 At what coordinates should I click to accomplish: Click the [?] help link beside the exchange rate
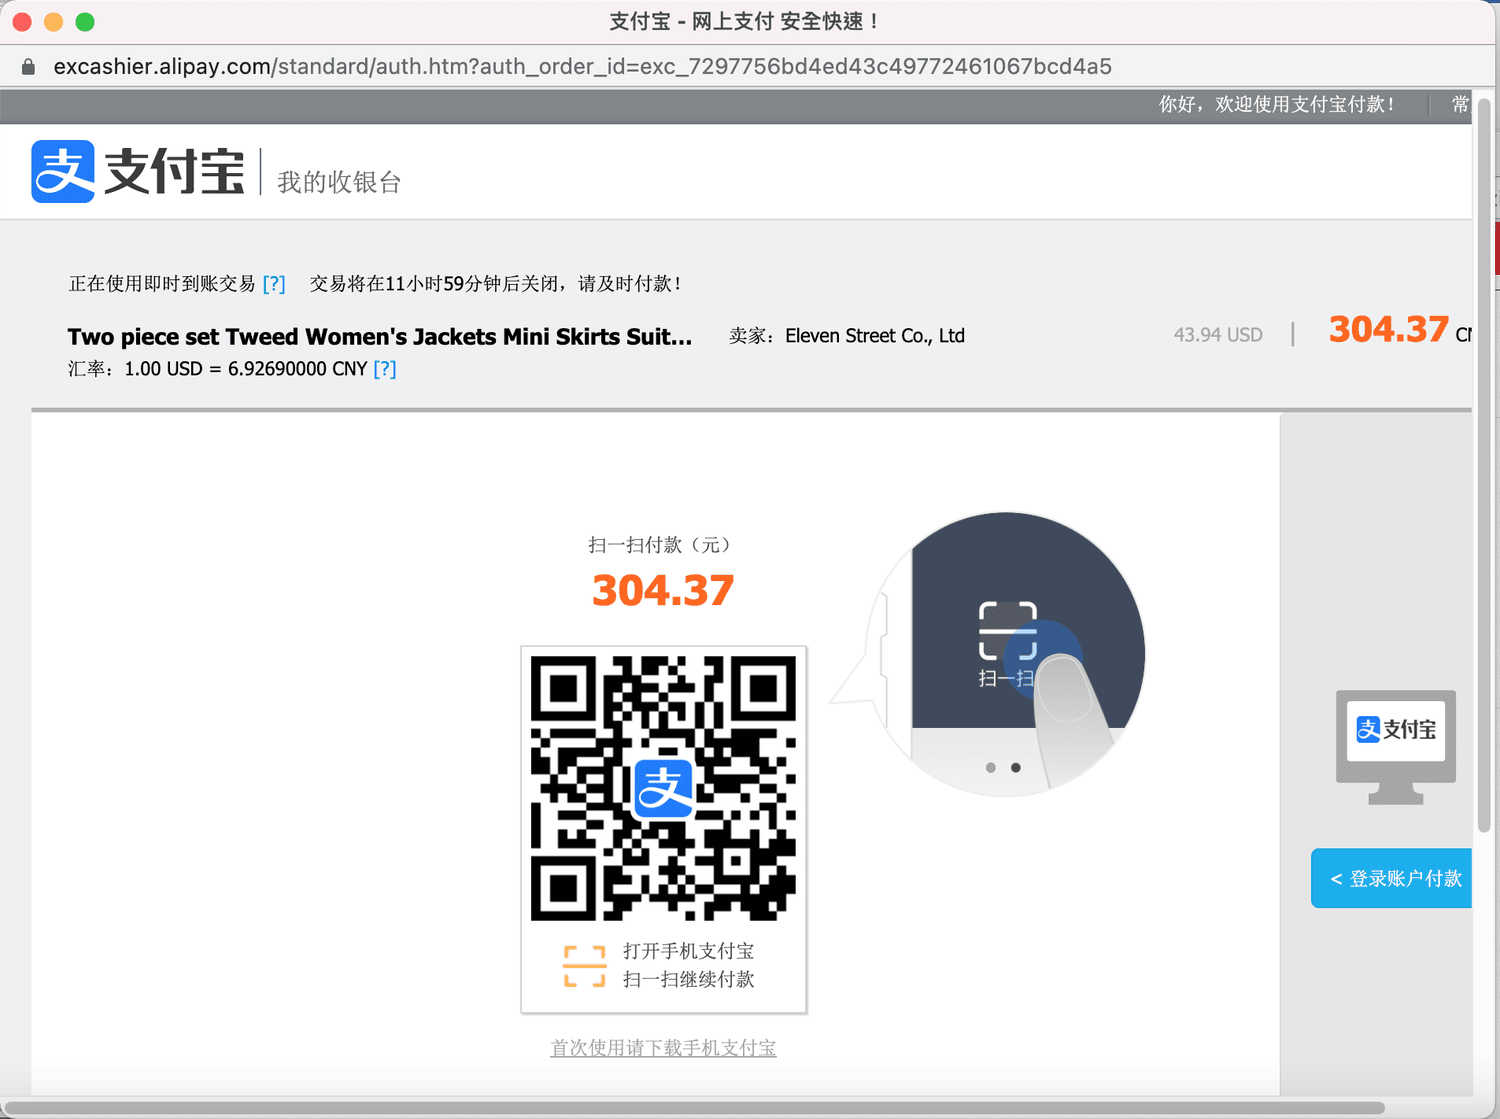click(x=385, y=369)
